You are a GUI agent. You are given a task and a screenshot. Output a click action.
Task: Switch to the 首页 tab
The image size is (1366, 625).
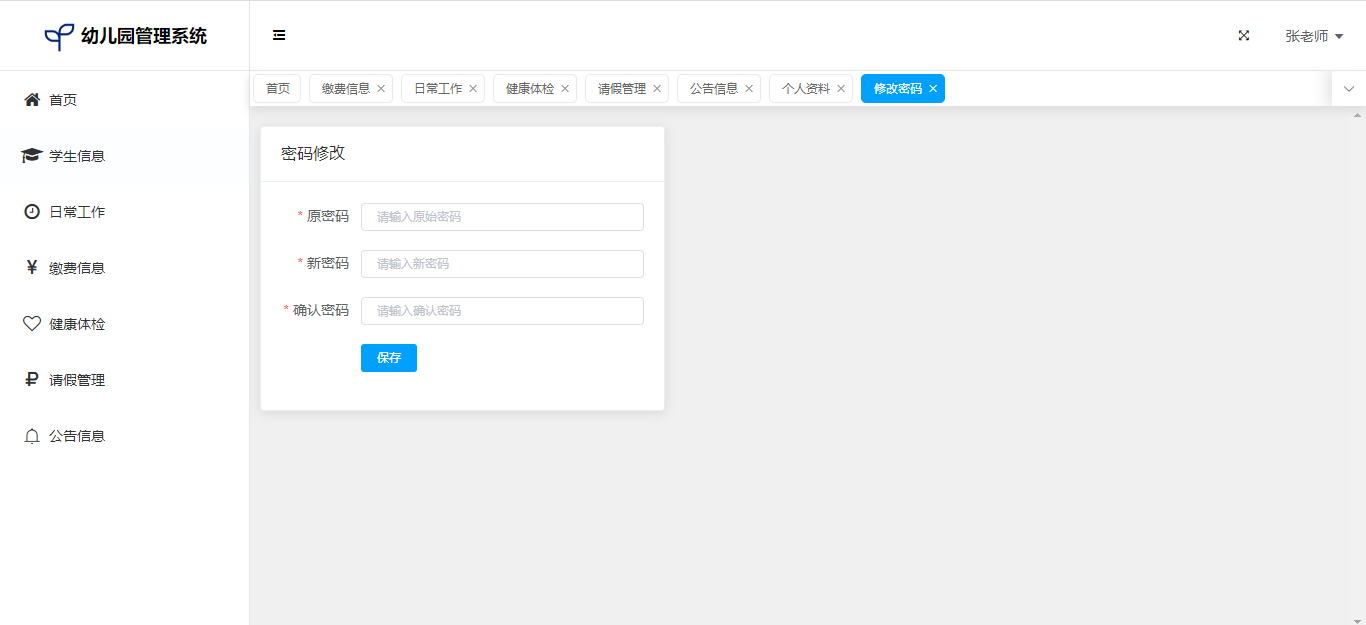pos(278,89)
